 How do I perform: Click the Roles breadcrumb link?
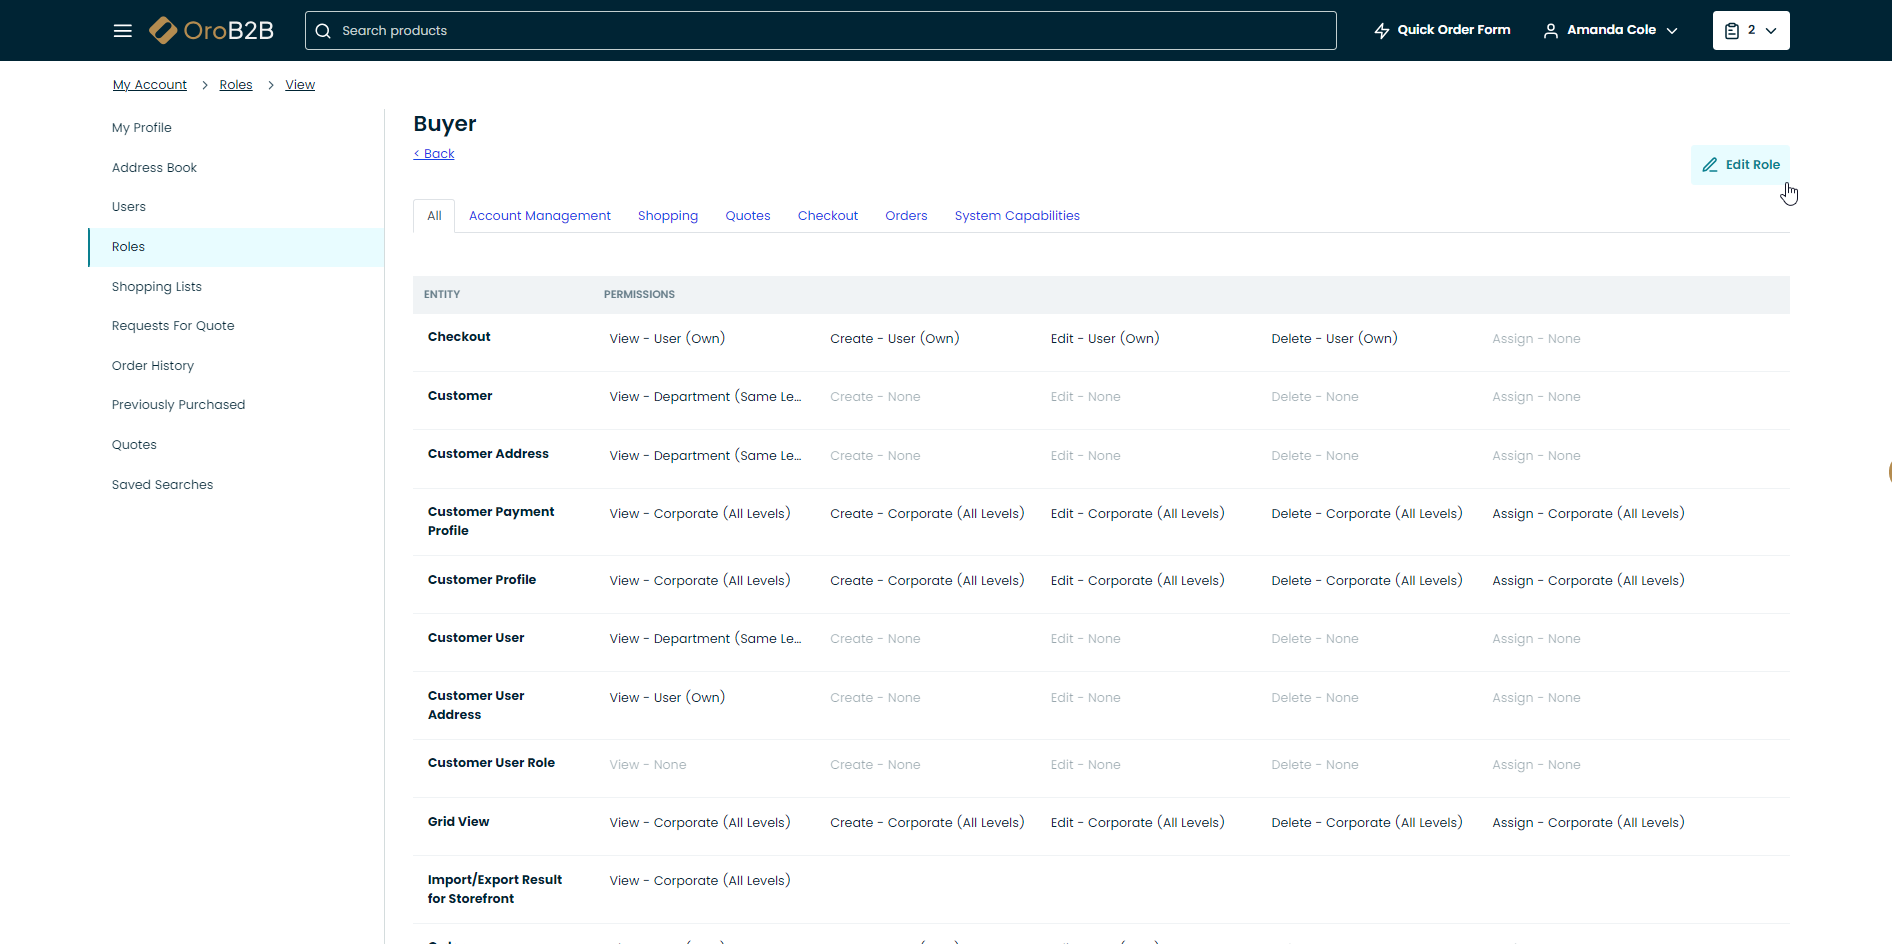click(236, 85)
